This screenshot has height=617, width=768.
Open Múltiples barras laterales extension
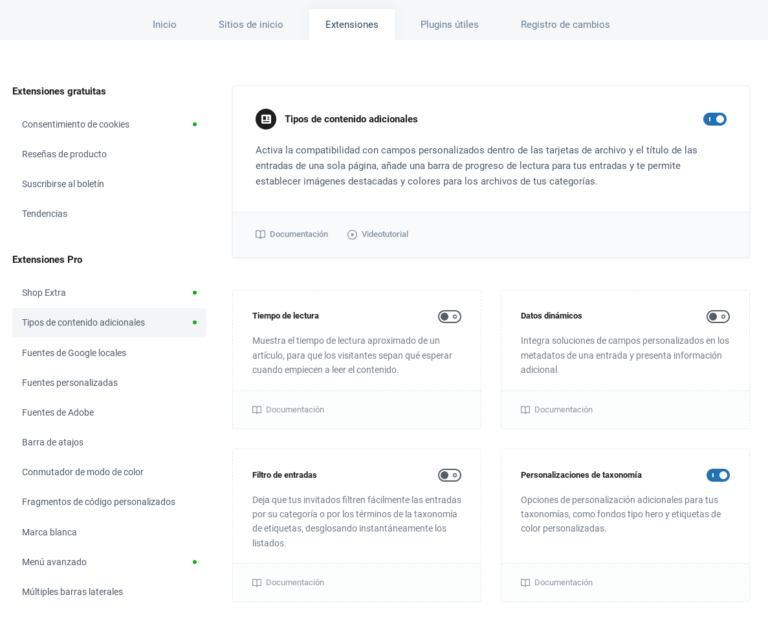coord(109,592)
